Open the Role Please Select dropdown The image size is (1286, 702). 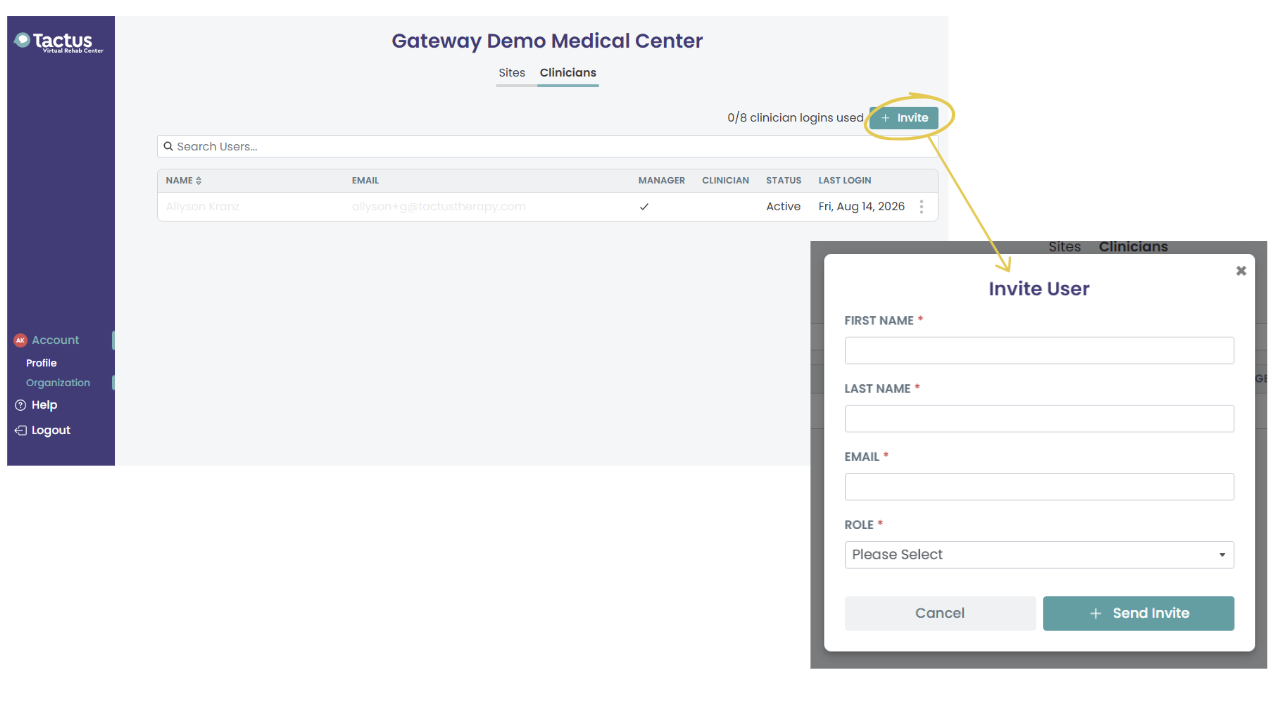point(1039,555)
